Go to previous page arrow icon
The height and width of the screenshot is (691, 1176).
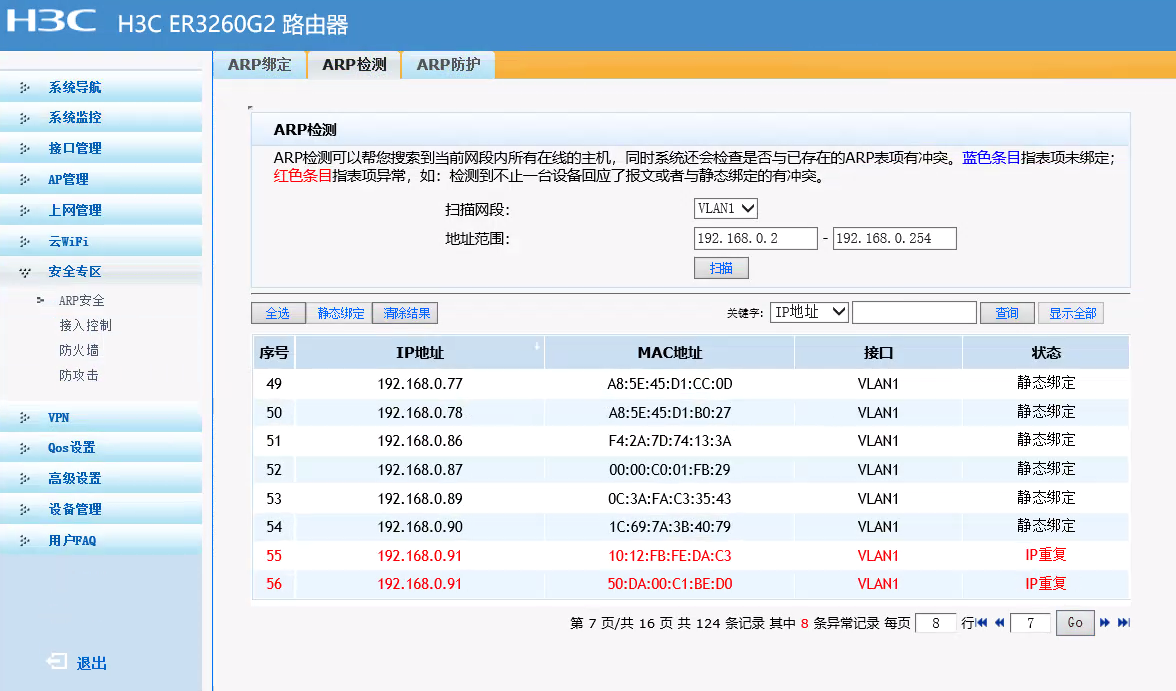pos(1000,623)
